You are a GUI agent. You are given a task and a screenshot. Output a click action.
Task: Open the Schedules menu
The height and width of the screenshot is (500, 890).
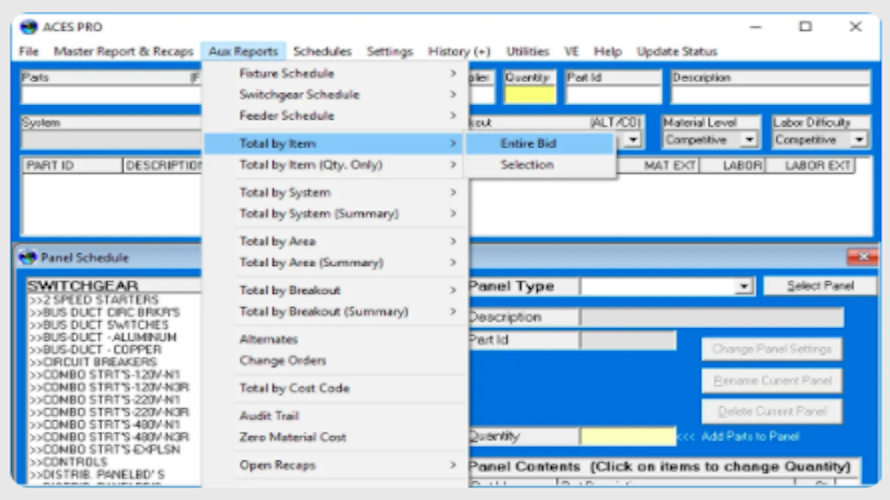click(322, 52)
